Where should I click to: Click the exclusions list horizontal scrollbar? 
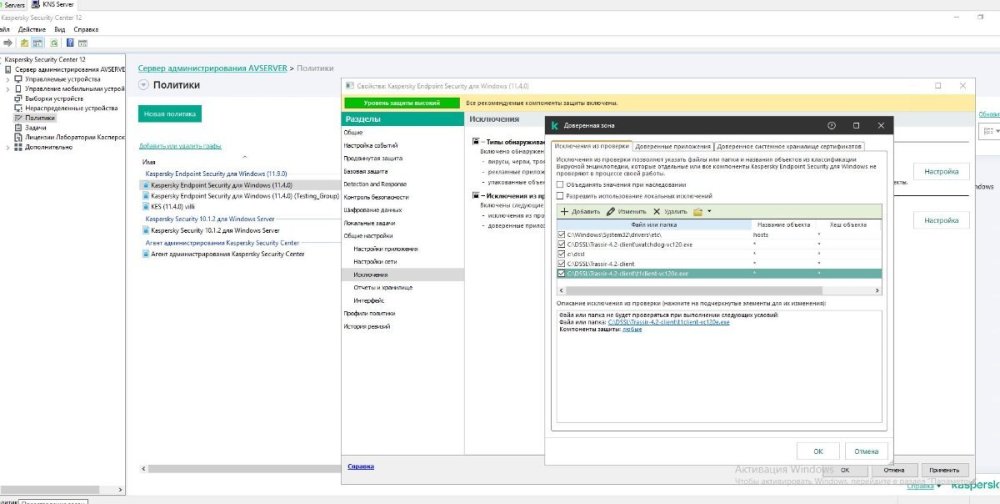coord(700,290)
